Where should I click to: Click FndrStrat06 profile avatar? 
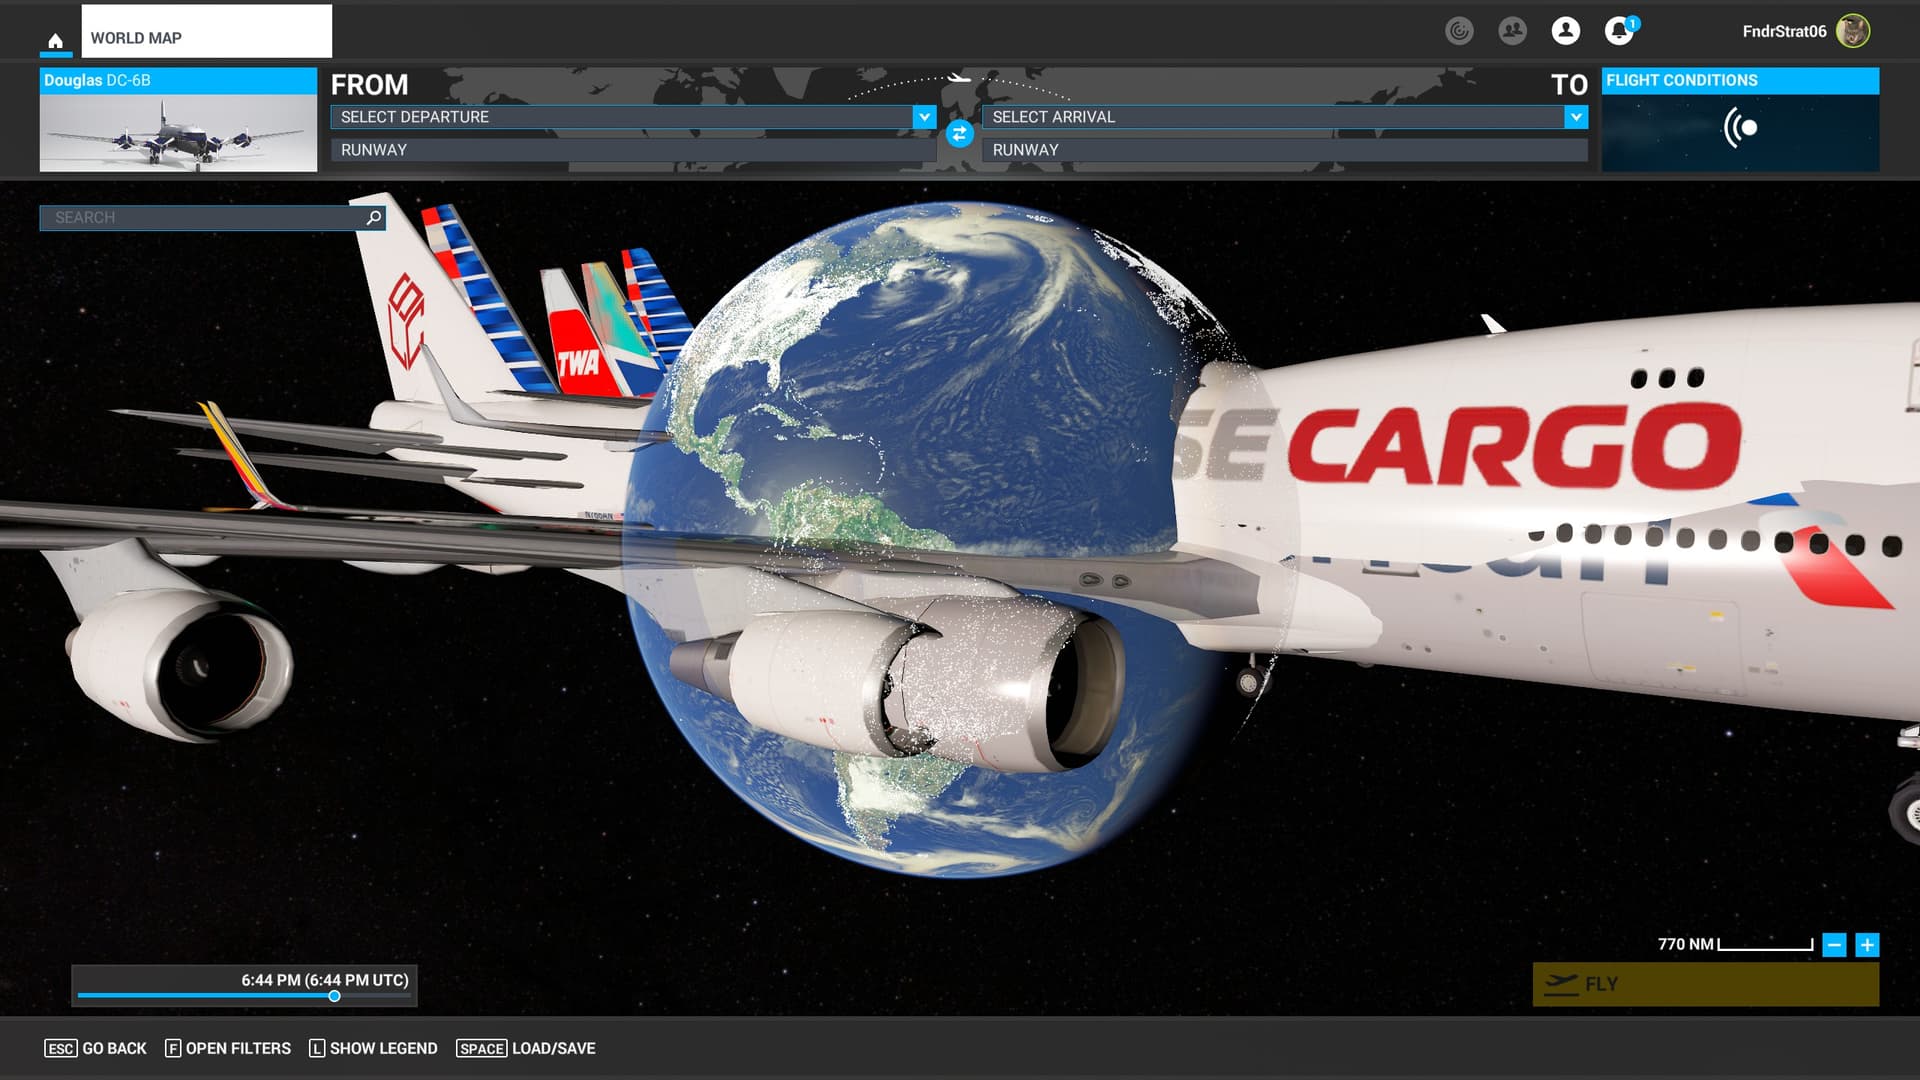coord(1853,31)
